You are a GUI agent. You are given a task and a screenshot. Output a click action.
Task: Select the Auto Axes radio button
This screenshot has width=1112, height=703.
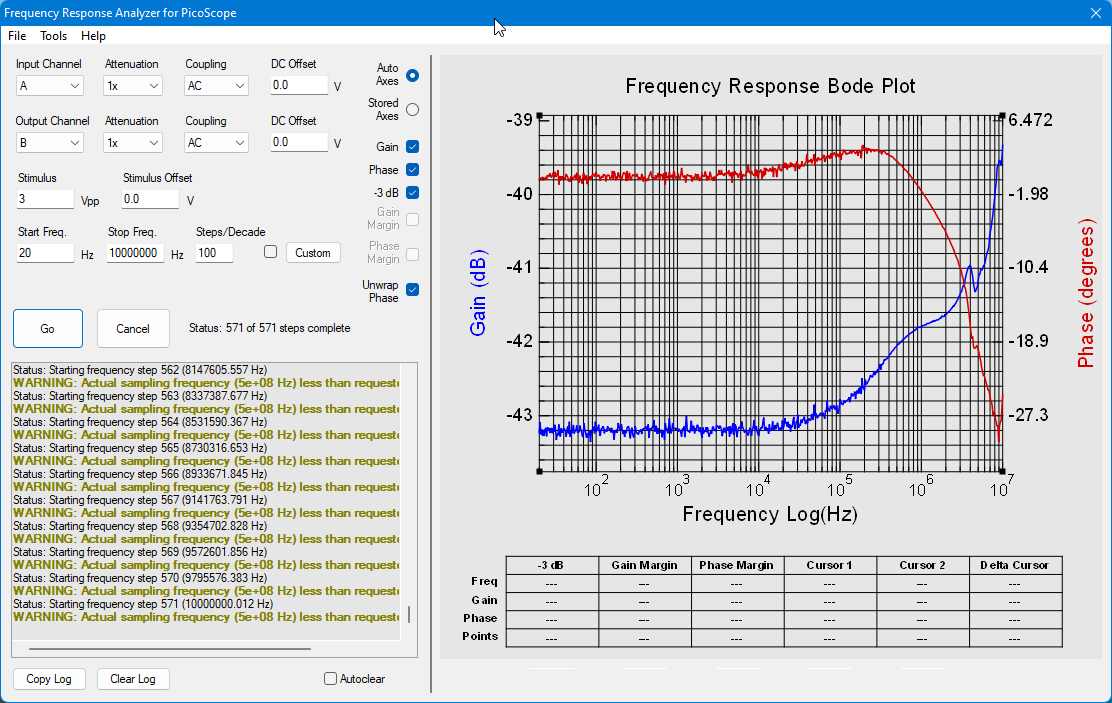412,75
